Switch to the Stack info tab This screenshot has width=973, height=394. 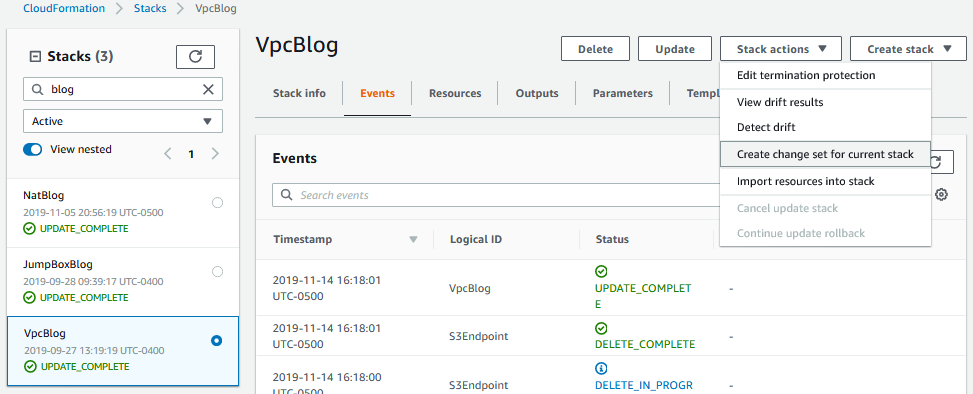tap(299, 94)
